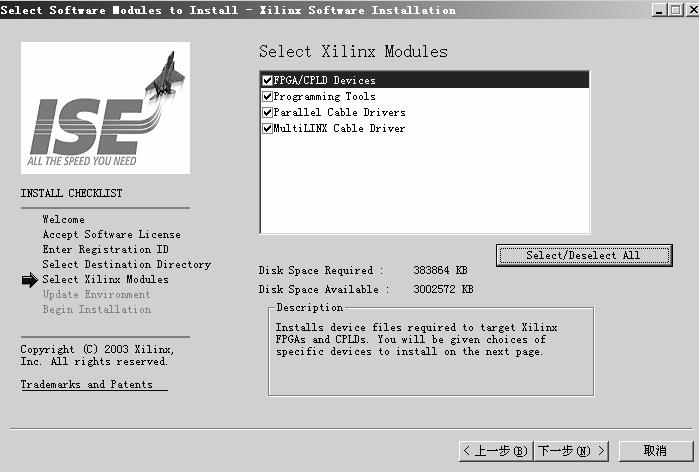Close the Xilinx installer window
The height and width of the screenshot is (472, 699).
click(692, 10)
